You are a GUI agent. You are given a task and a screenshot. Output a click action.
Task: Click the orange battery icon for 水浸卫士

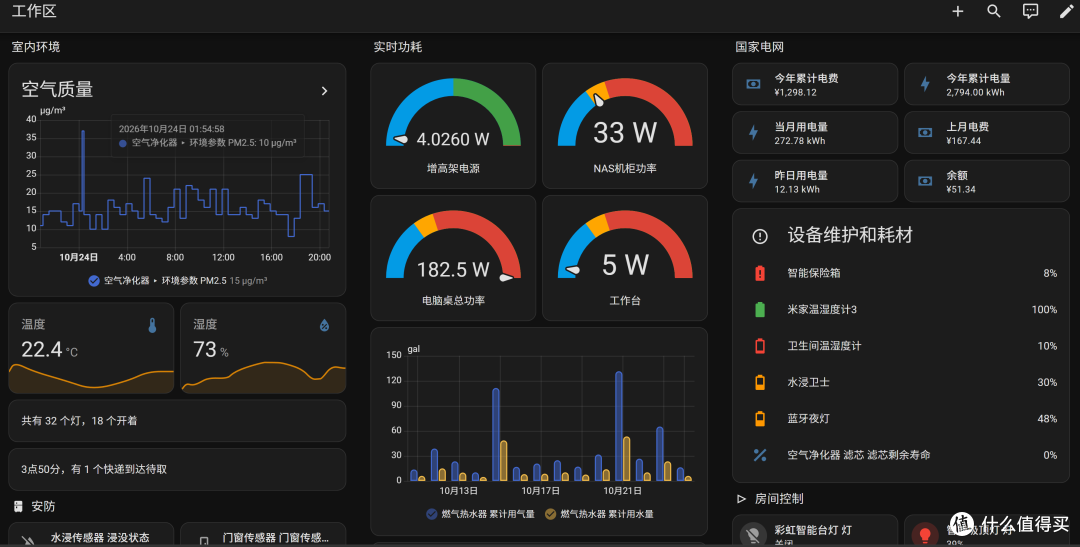[x=760, y=382]
